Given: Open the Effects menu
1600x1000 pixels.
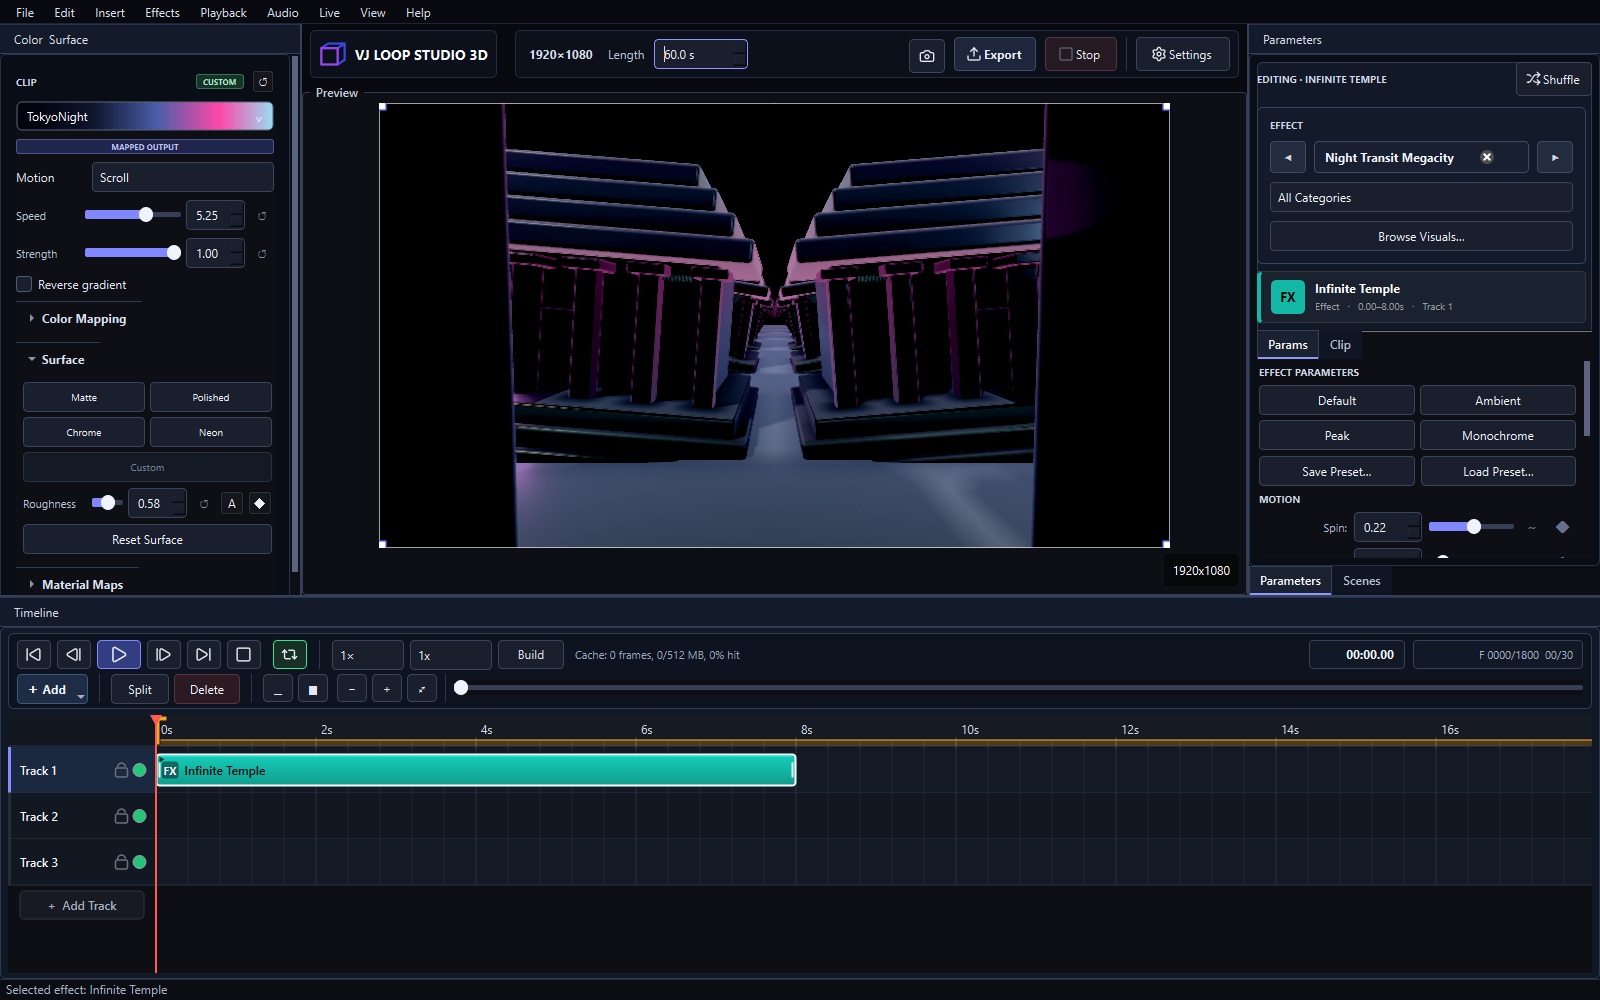Looking at the screenshot, I should tap(162, 12).
